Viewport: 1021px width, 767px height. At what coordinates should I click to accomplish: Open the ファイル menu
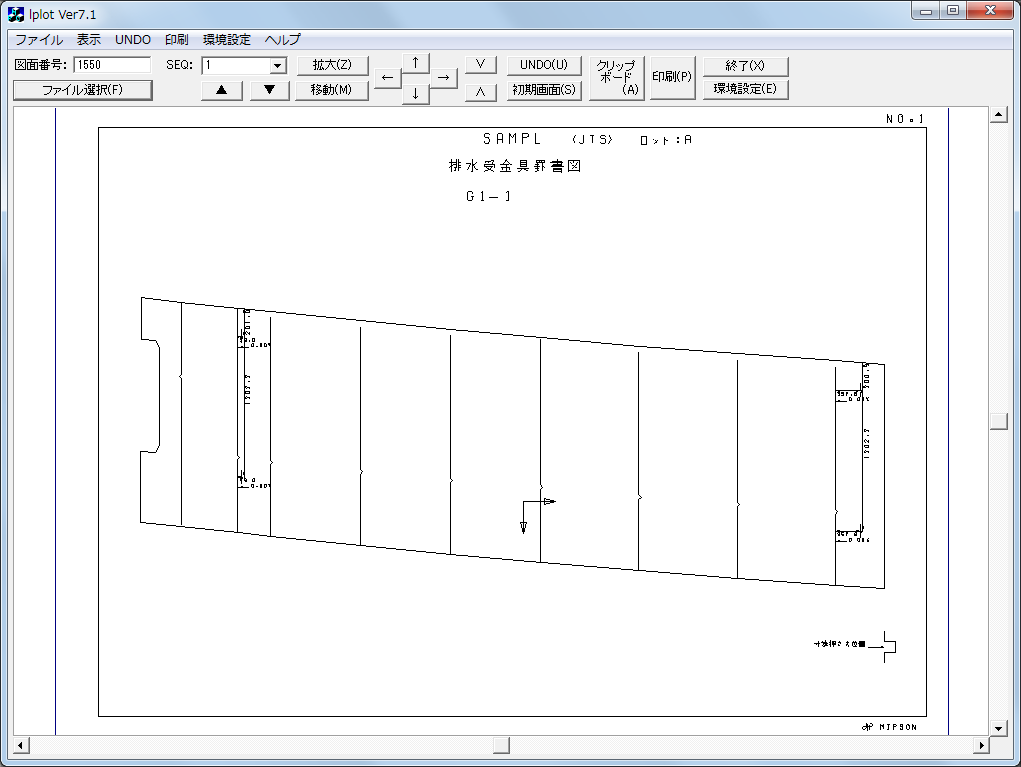pyautogui.click(x=39, y=40)
